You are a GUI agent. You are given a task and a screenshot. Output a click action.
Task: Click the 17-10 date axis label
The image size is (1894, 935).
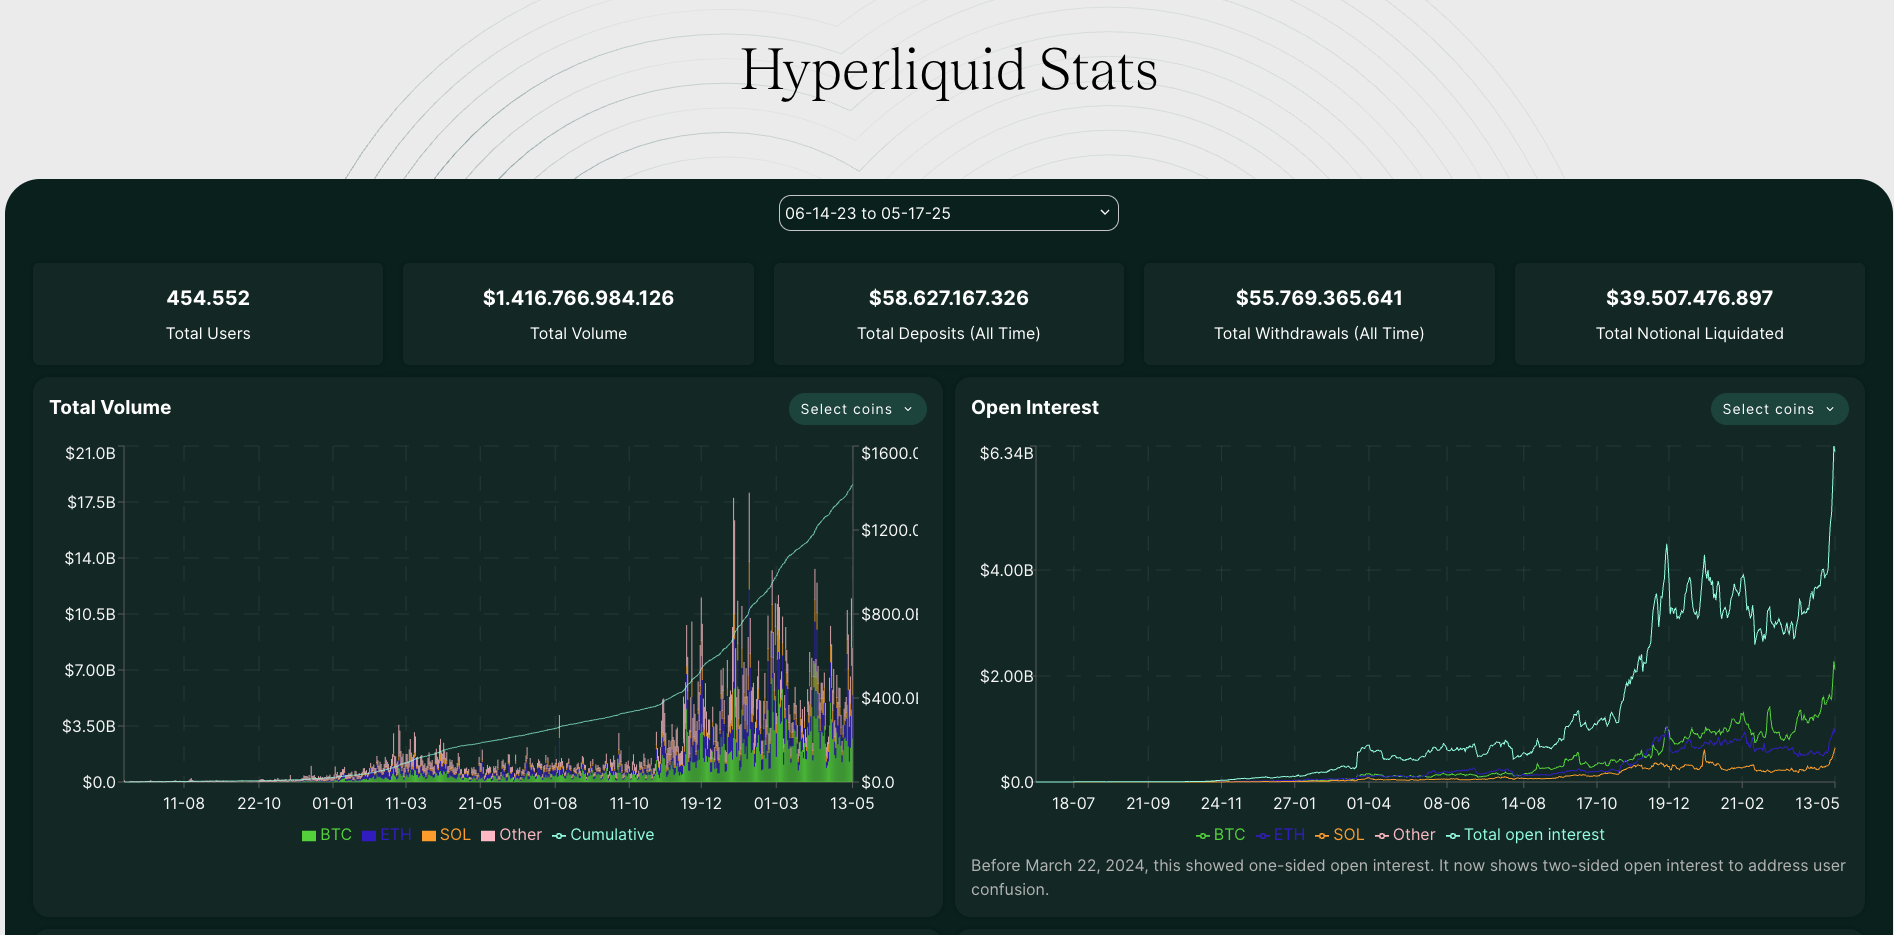tap(1597, 804)
